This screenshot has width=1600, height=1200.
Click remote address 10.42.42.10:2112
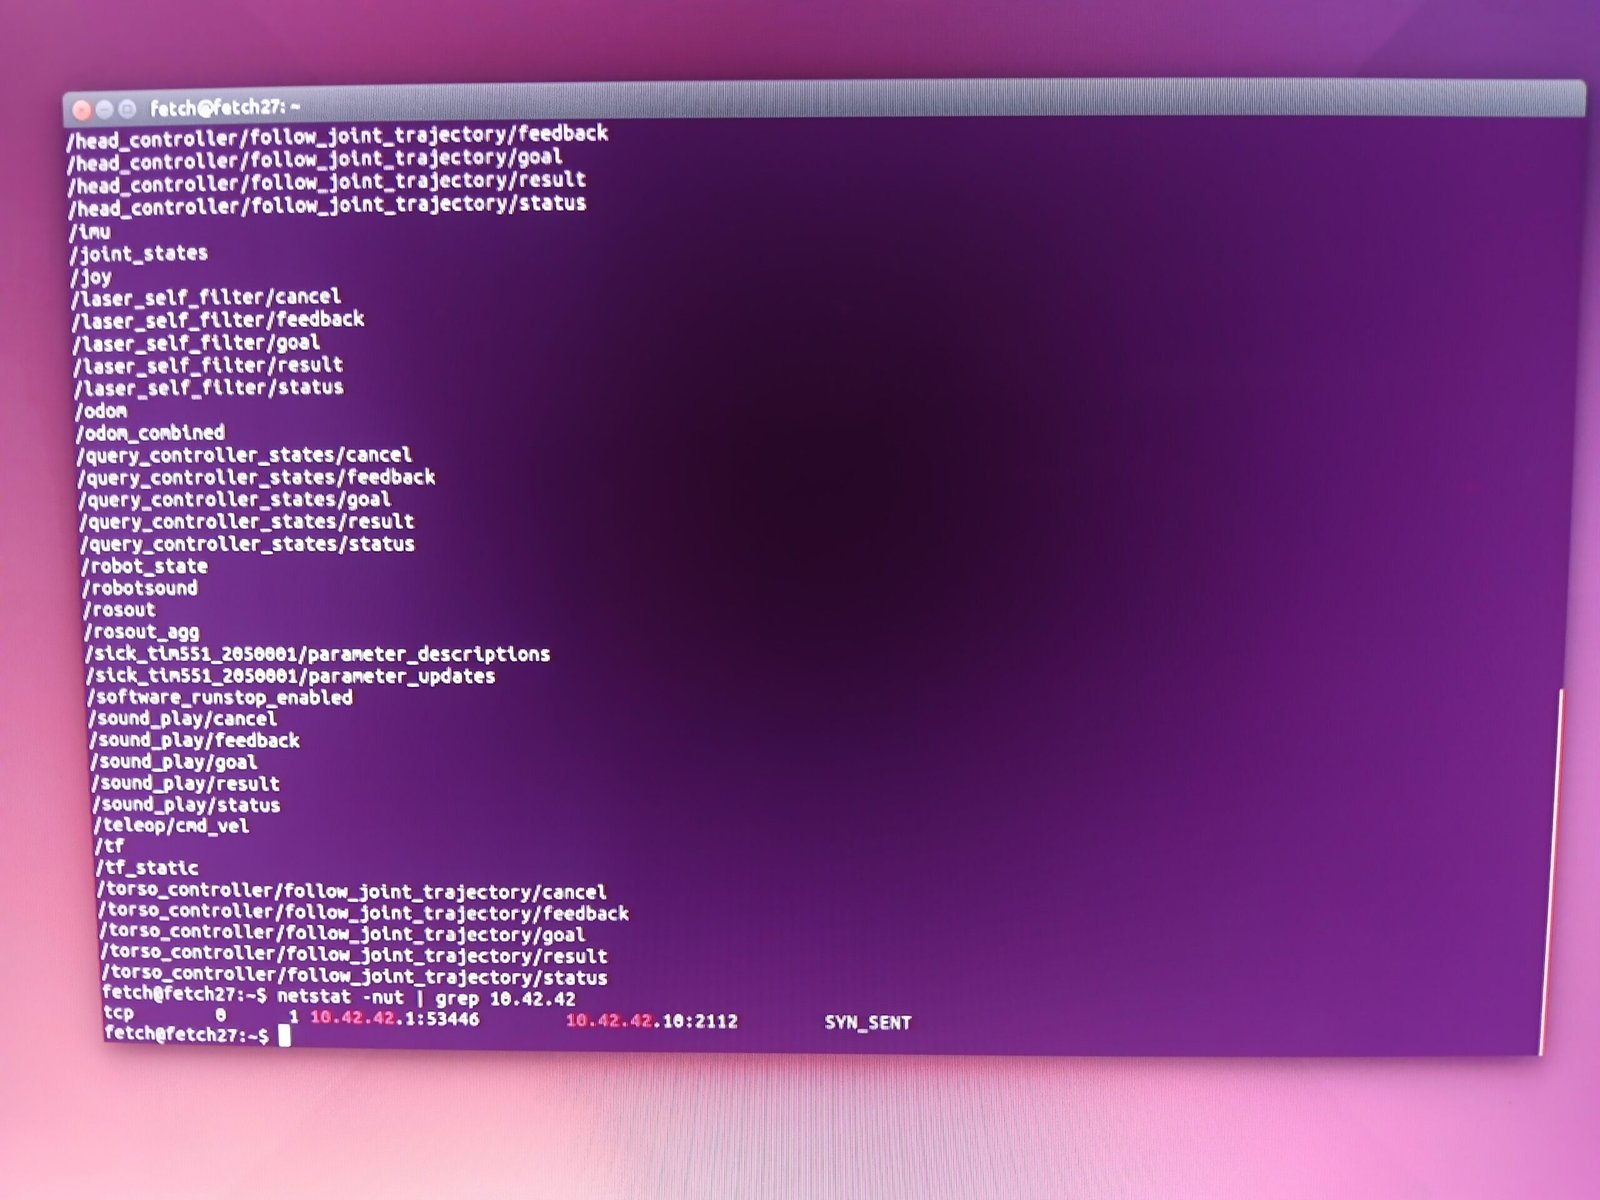(652, 1021)
